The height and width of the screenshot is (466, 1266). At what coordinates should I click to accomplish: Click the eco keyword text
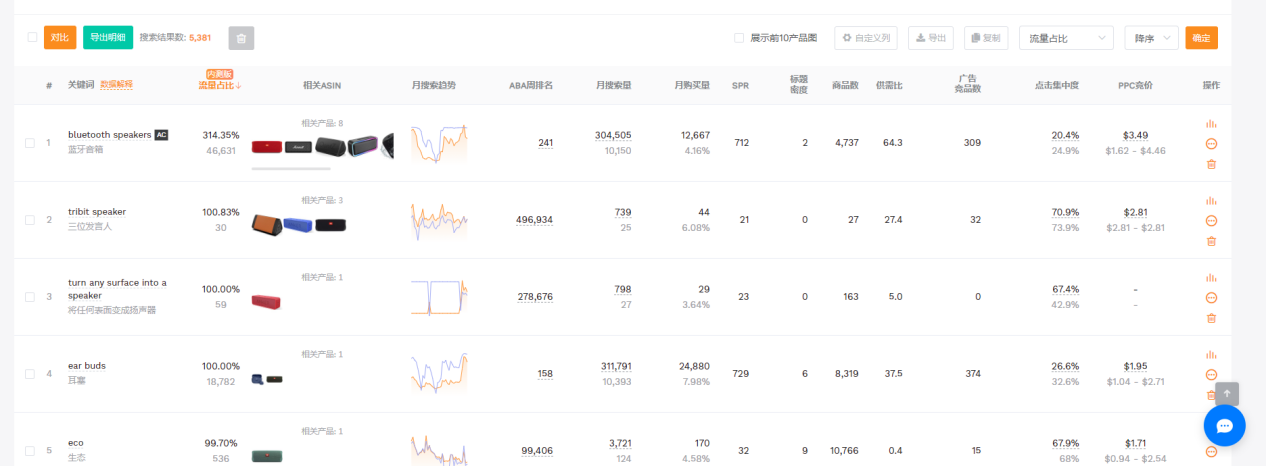[x=76, y=443]
